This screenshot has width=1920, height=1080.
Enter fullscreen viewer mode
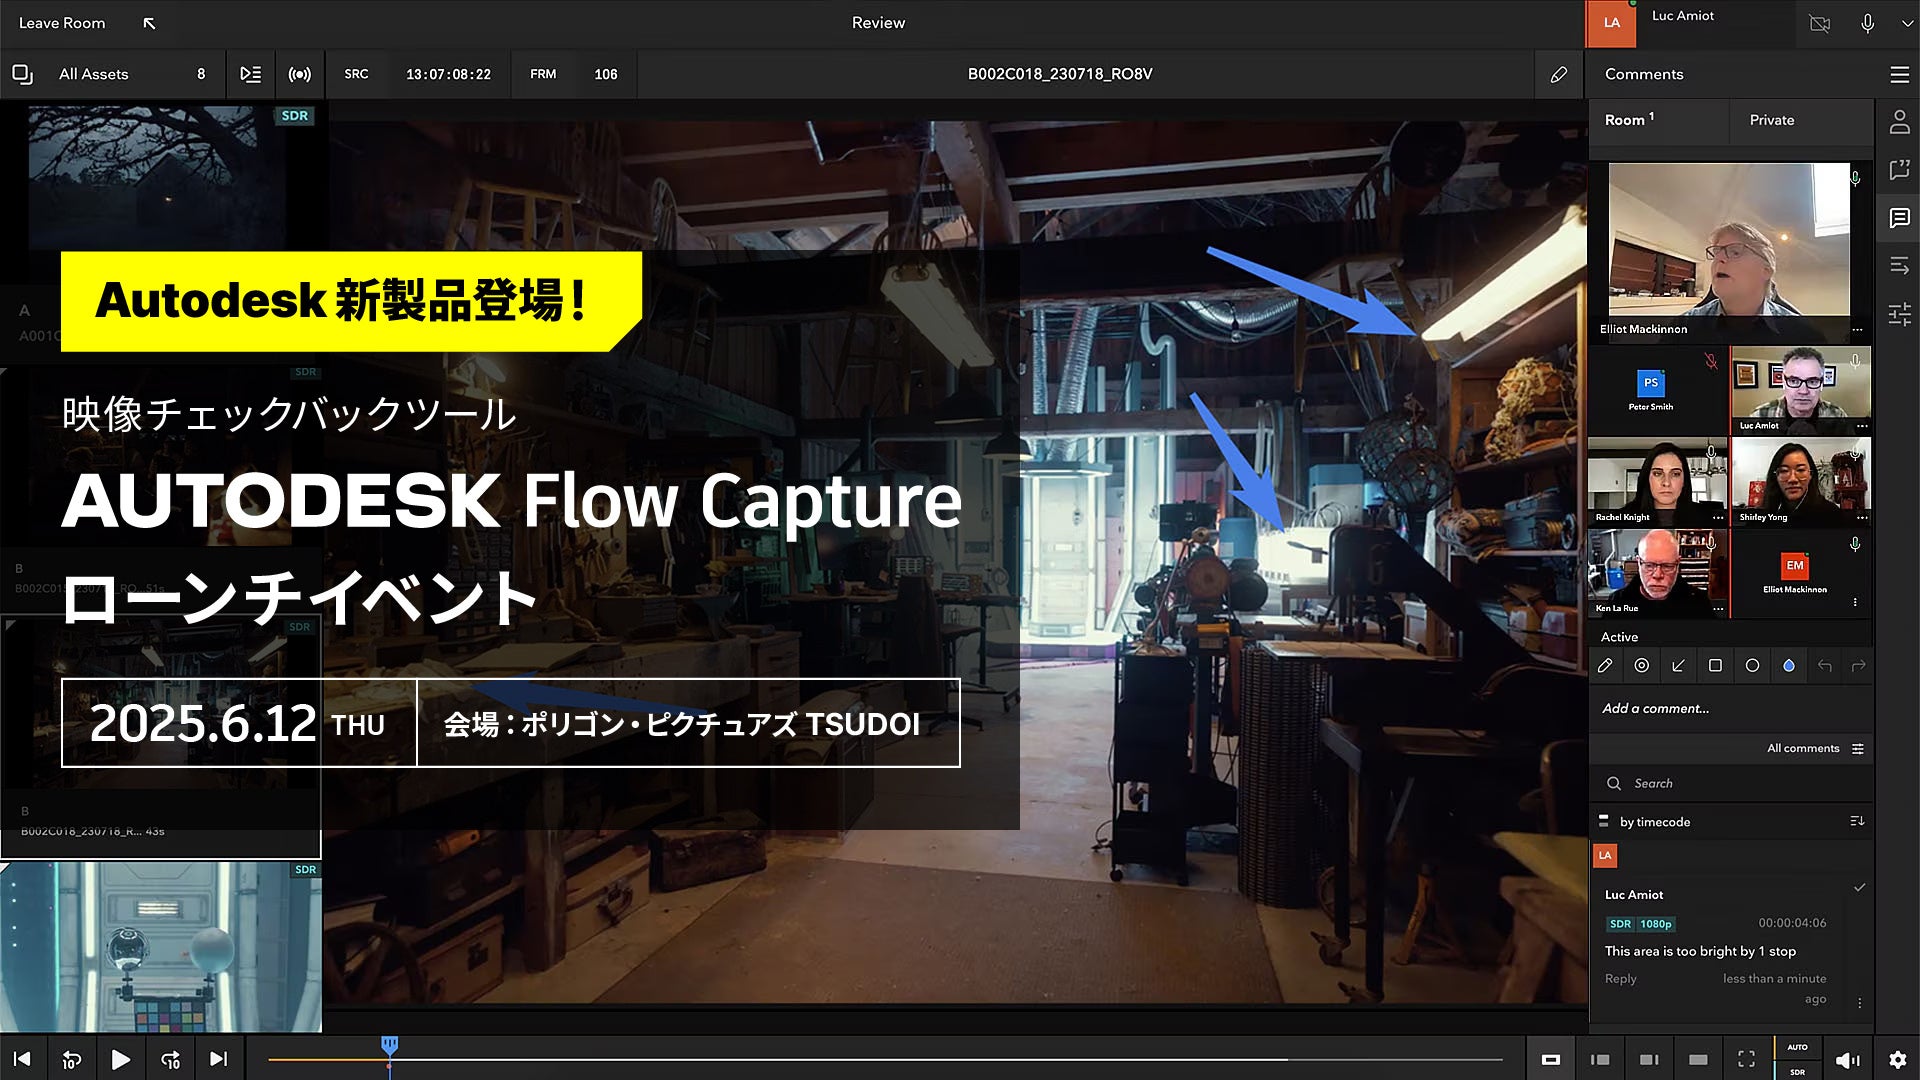(x=1746, y=1060)
